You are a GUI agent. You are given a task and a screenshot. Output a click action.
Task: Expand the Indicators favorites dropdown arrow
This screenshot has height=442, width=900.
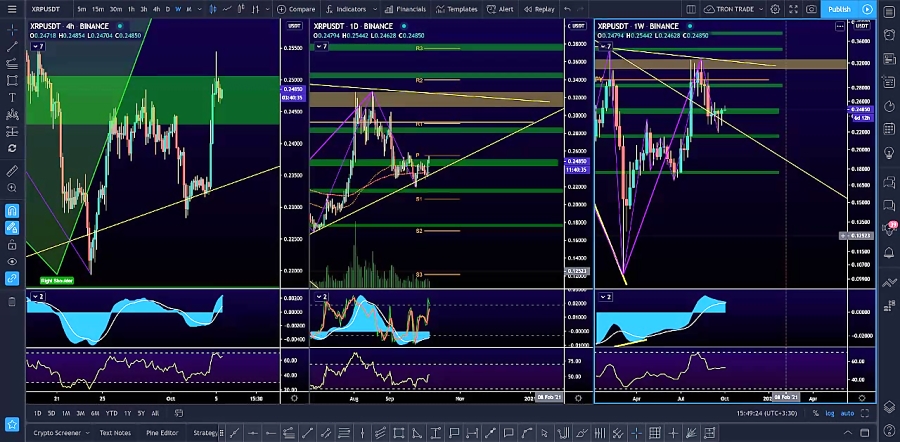click(375, 9)
